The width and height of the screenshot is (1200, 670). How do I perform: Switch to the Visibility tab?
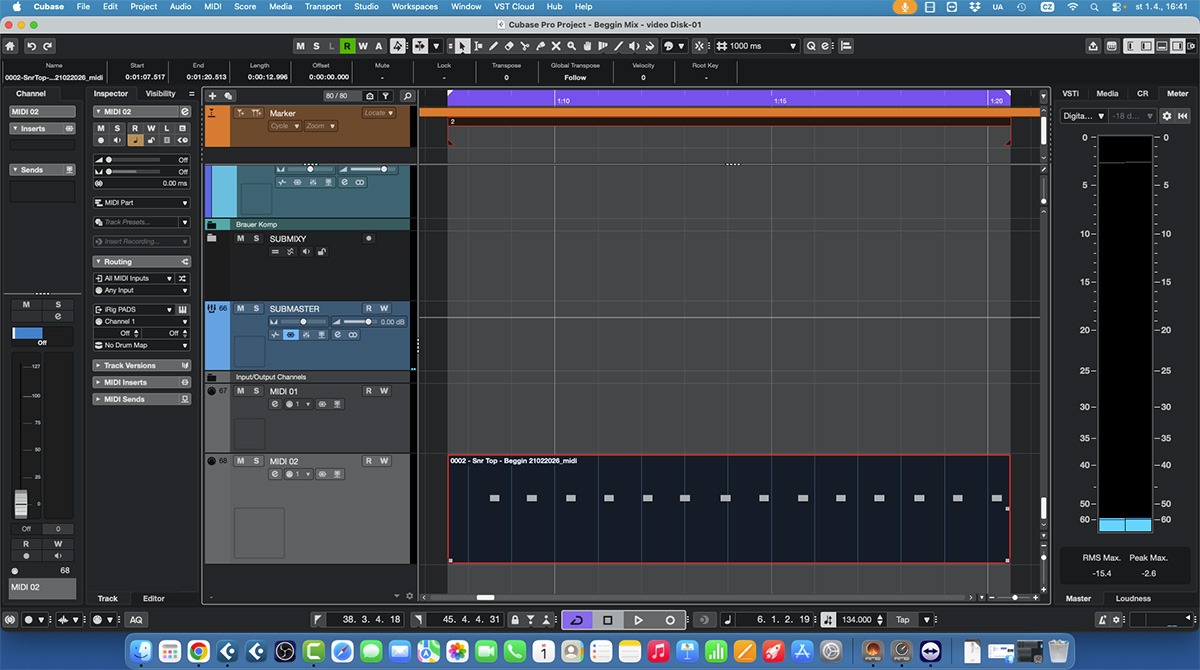point(161,94)
